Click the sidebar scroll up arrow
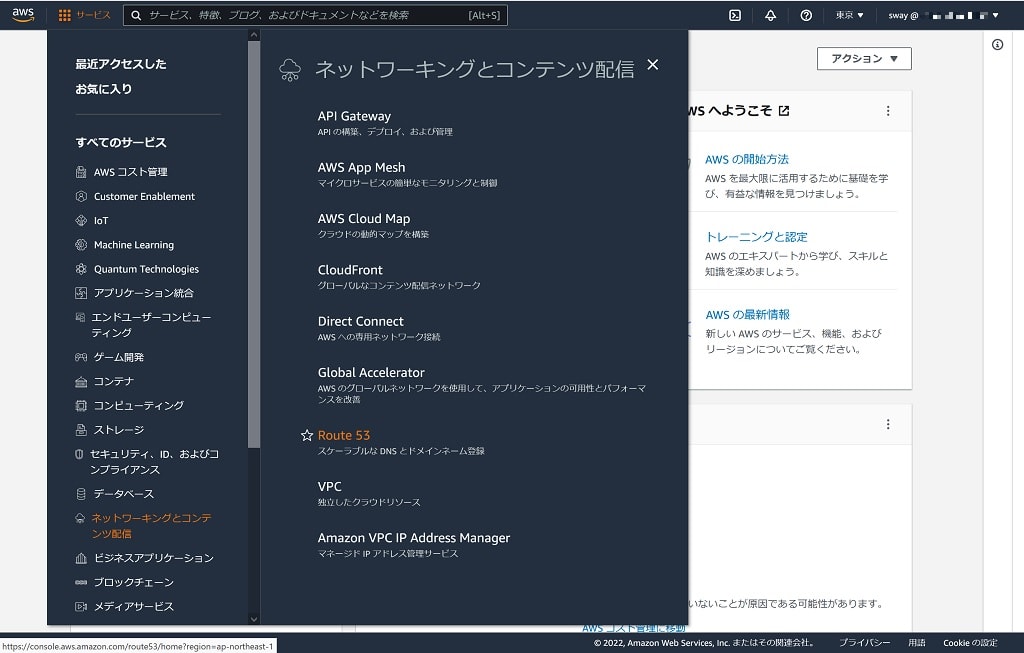This screenshot has width=1024, height=653. [x=254, y=35]
